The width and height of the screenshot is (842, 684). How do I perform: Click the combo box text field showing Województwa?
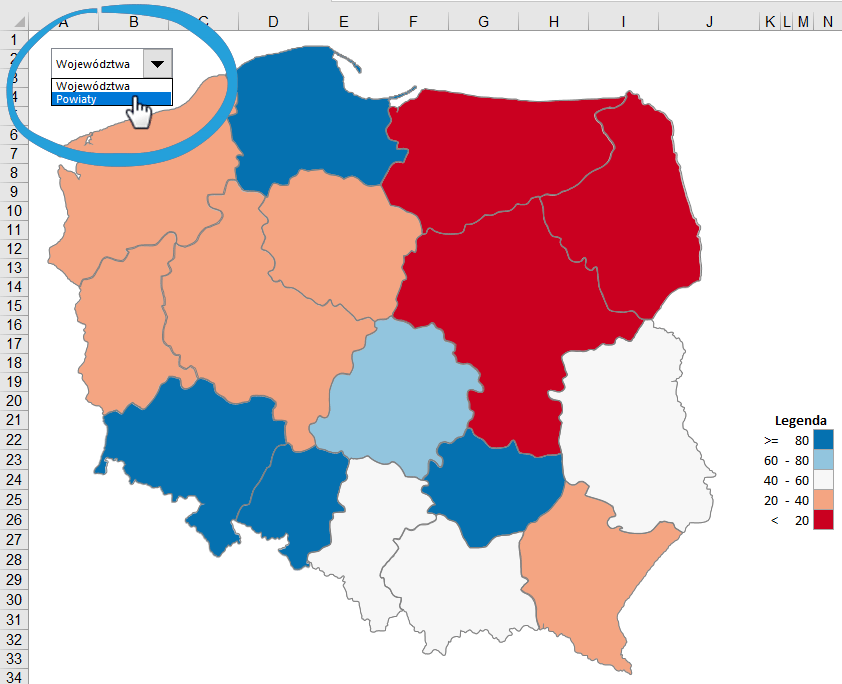click(97, 63)
